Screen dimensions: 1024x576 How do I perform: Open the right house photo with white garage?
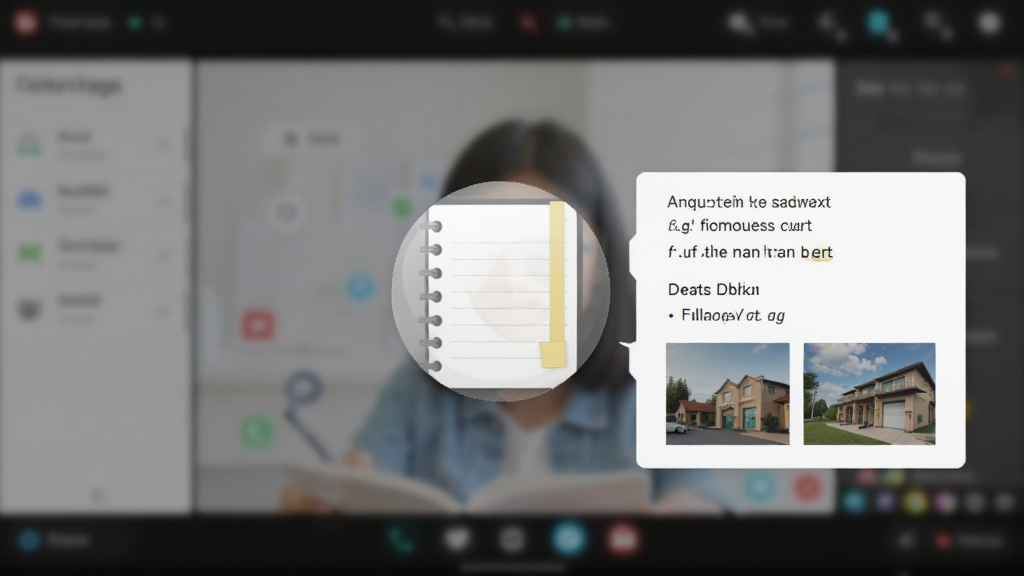tap(869, 394)
